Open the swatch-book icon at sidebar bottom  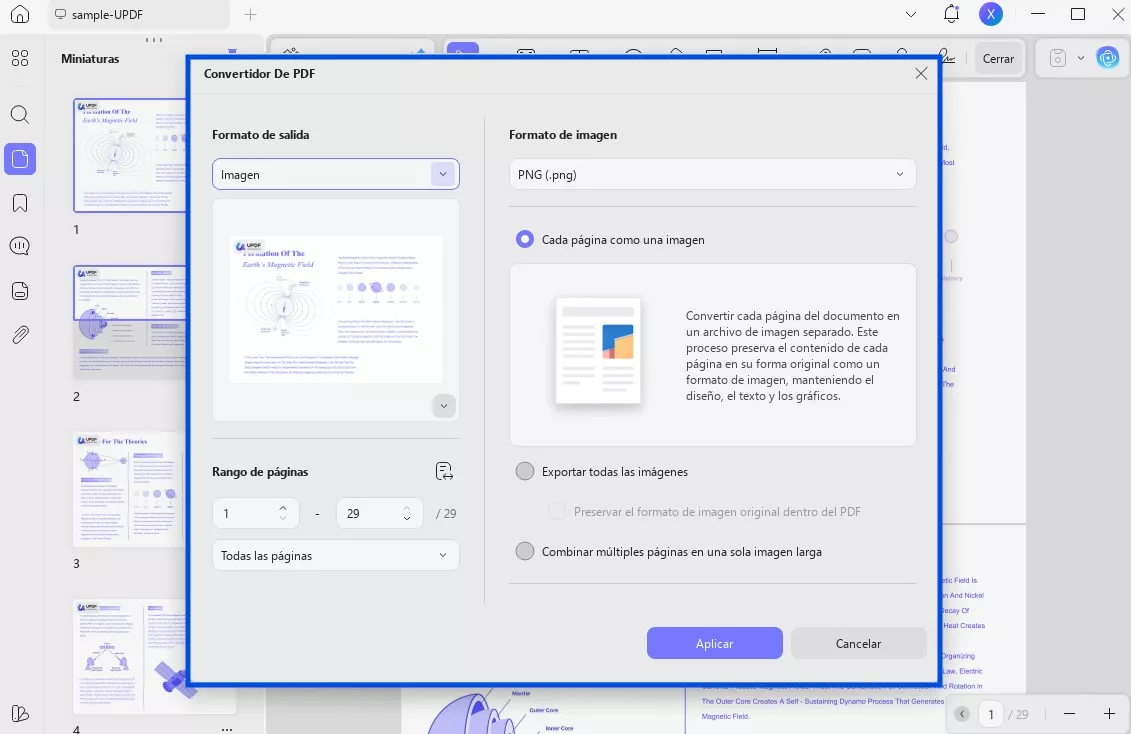[x=20, y=713]
